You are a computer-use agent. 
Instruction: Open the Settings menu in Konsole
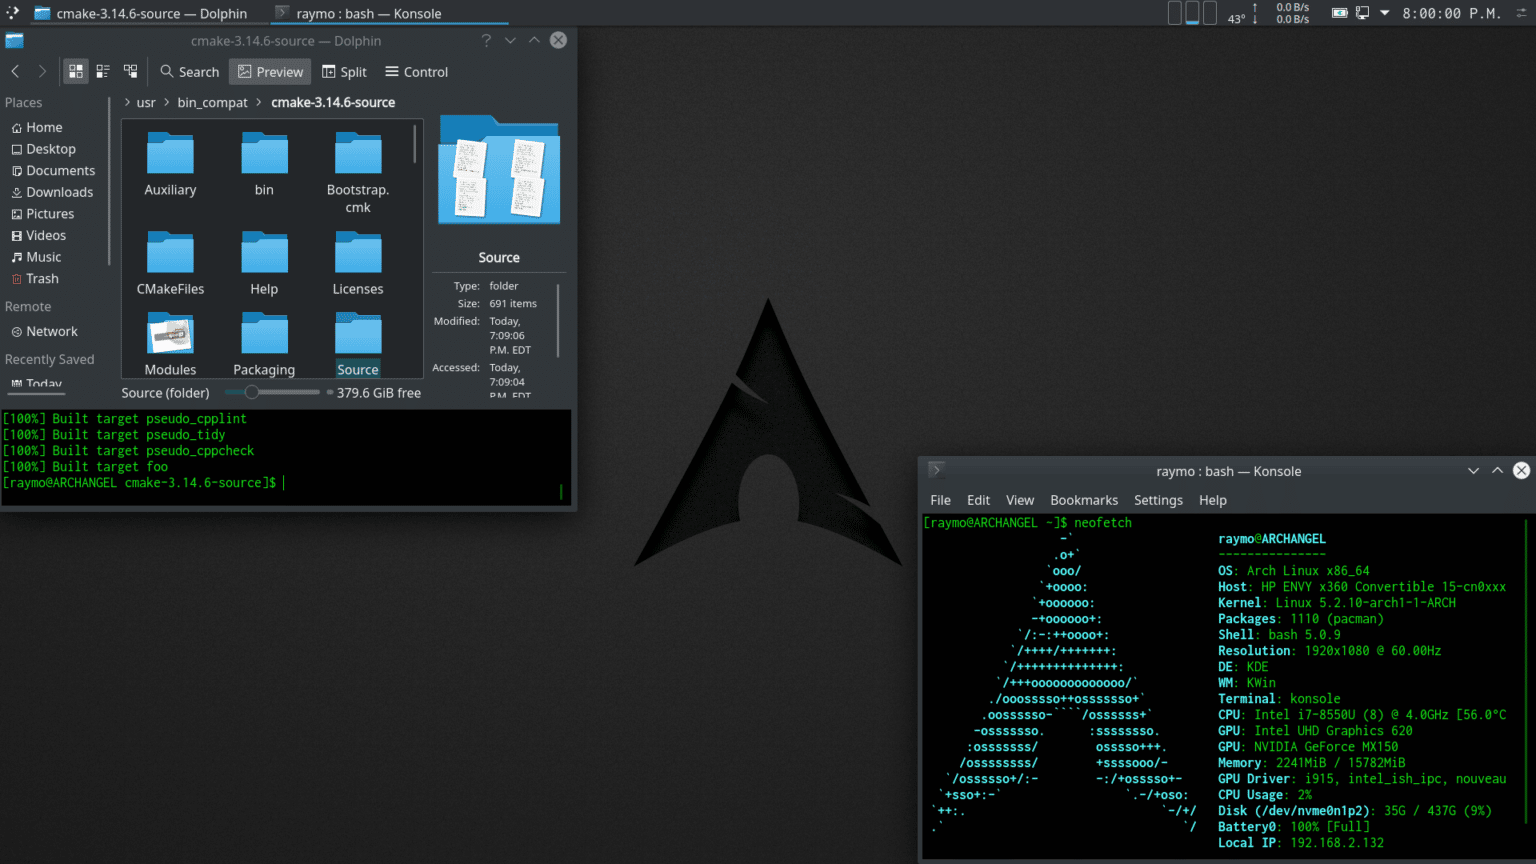[x=1158, y=500]
